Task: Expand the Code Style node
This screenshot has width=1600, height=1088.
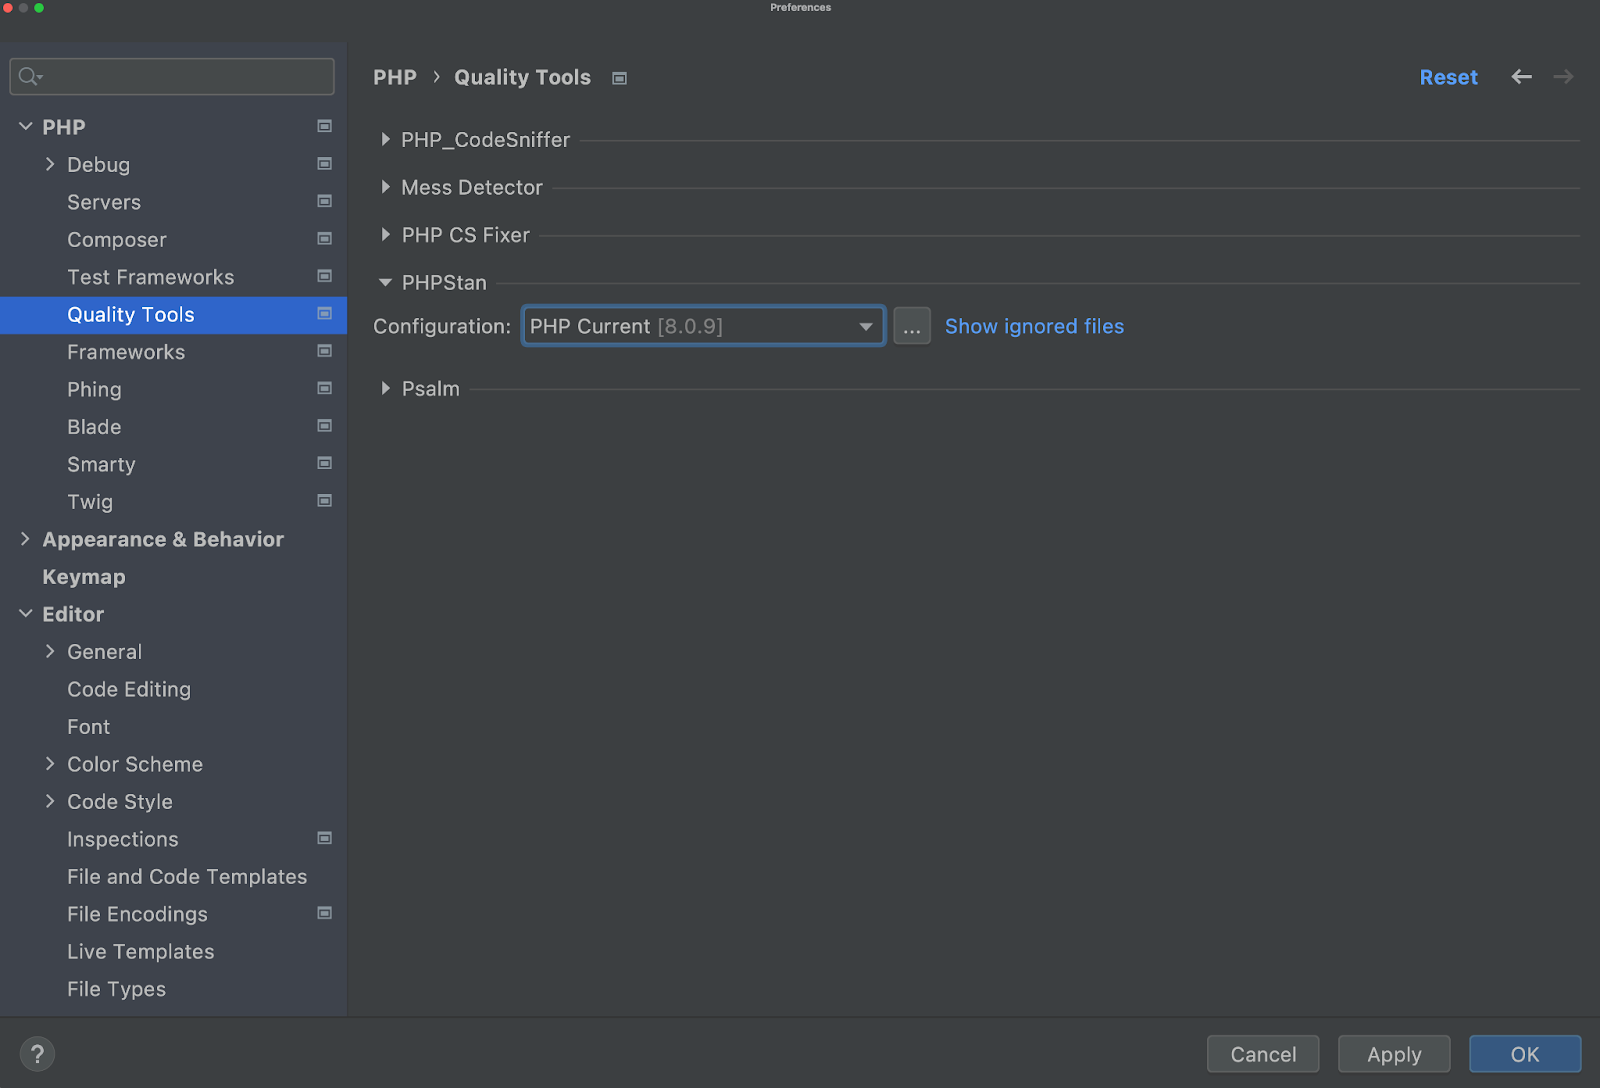Action: click(x=50, y=801)
